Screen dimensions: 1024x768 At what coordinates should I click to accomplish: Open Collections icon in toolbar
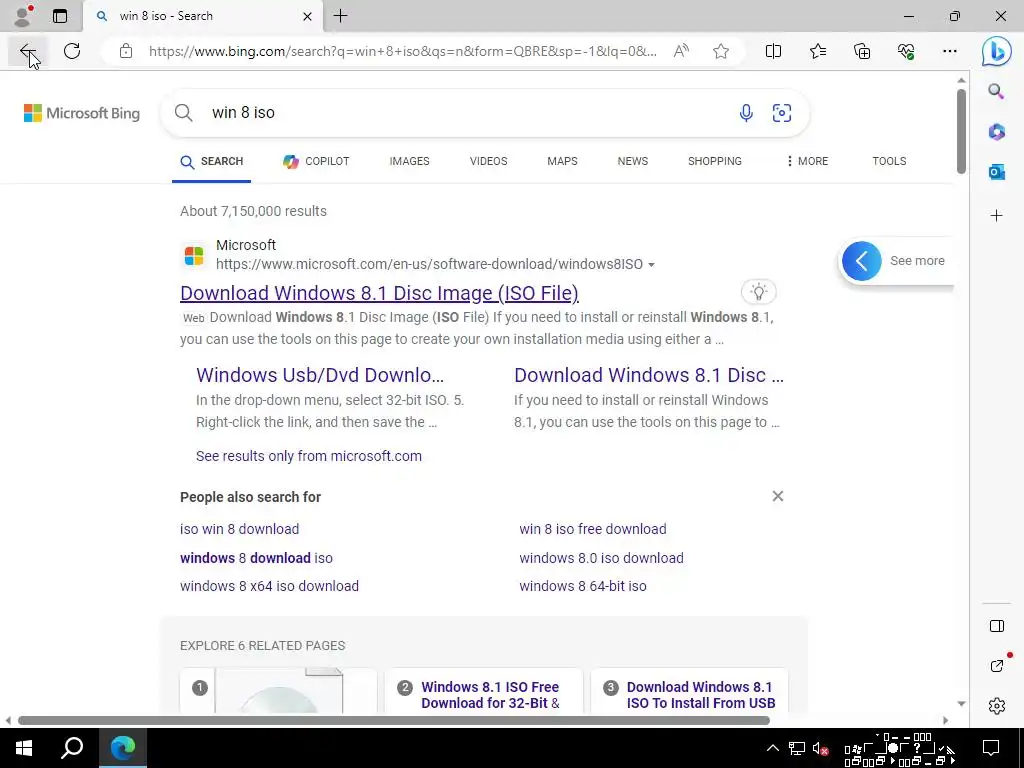(x=862, y=51)
